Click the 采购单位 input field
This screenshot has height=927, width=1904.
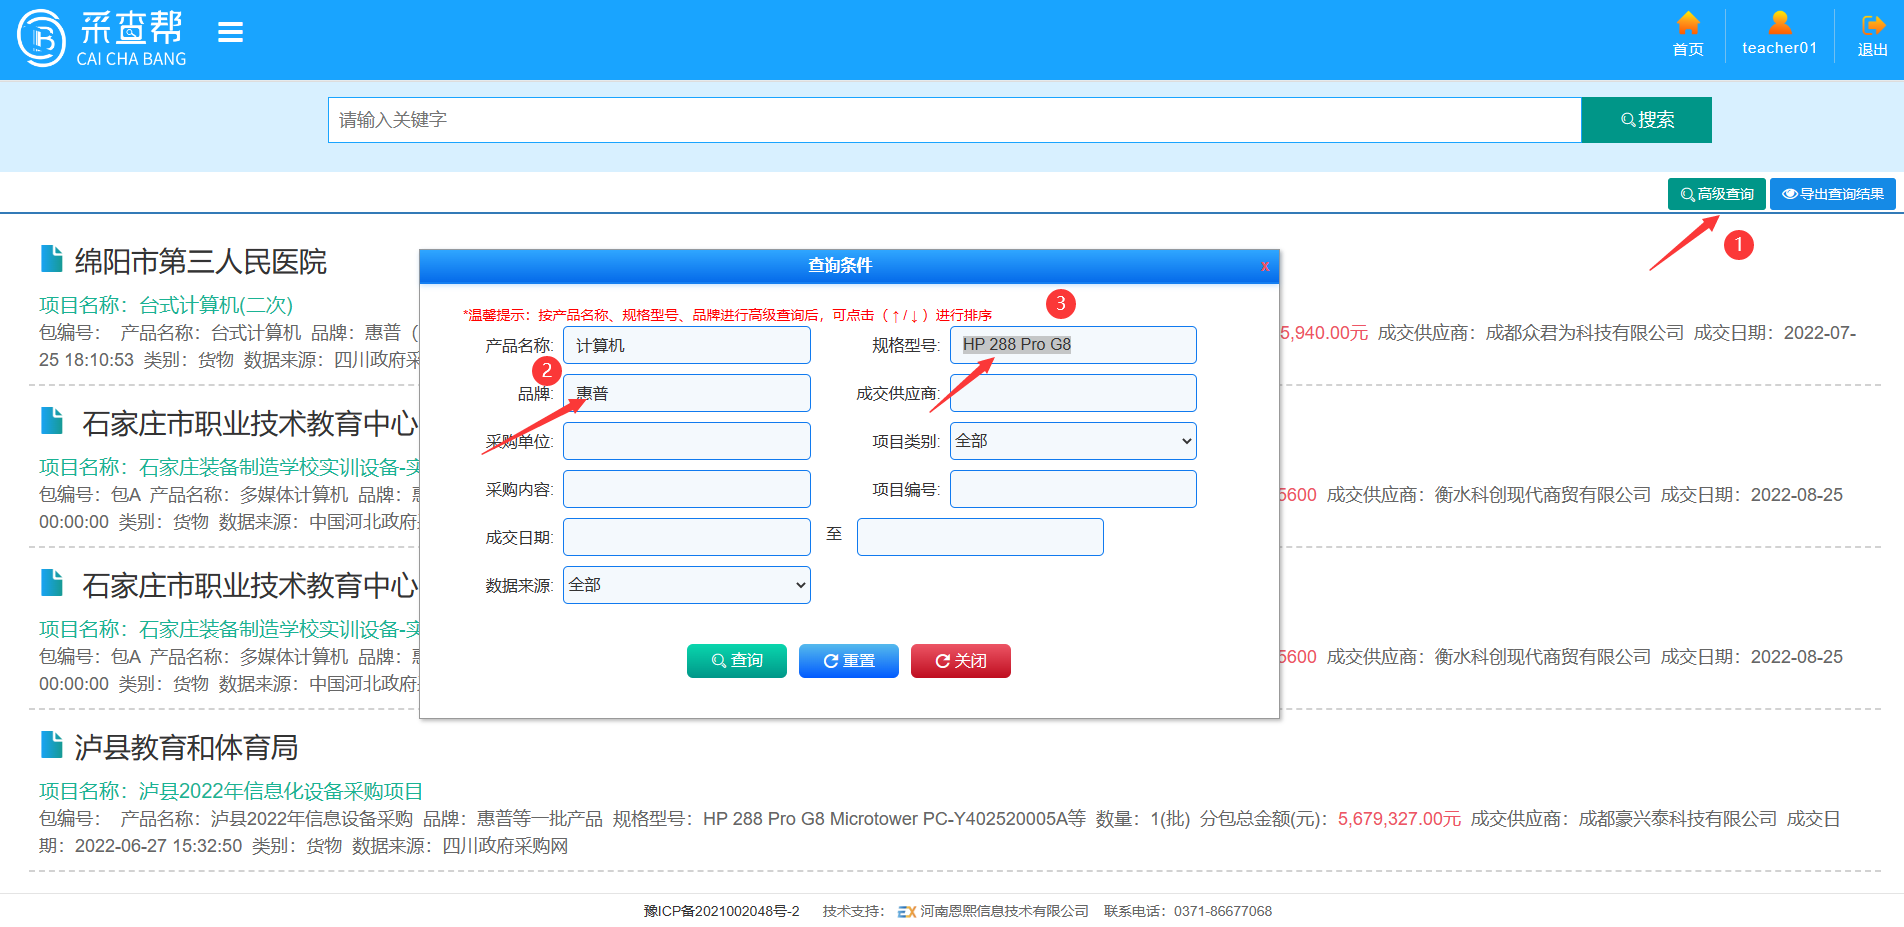tap(686, 441)
